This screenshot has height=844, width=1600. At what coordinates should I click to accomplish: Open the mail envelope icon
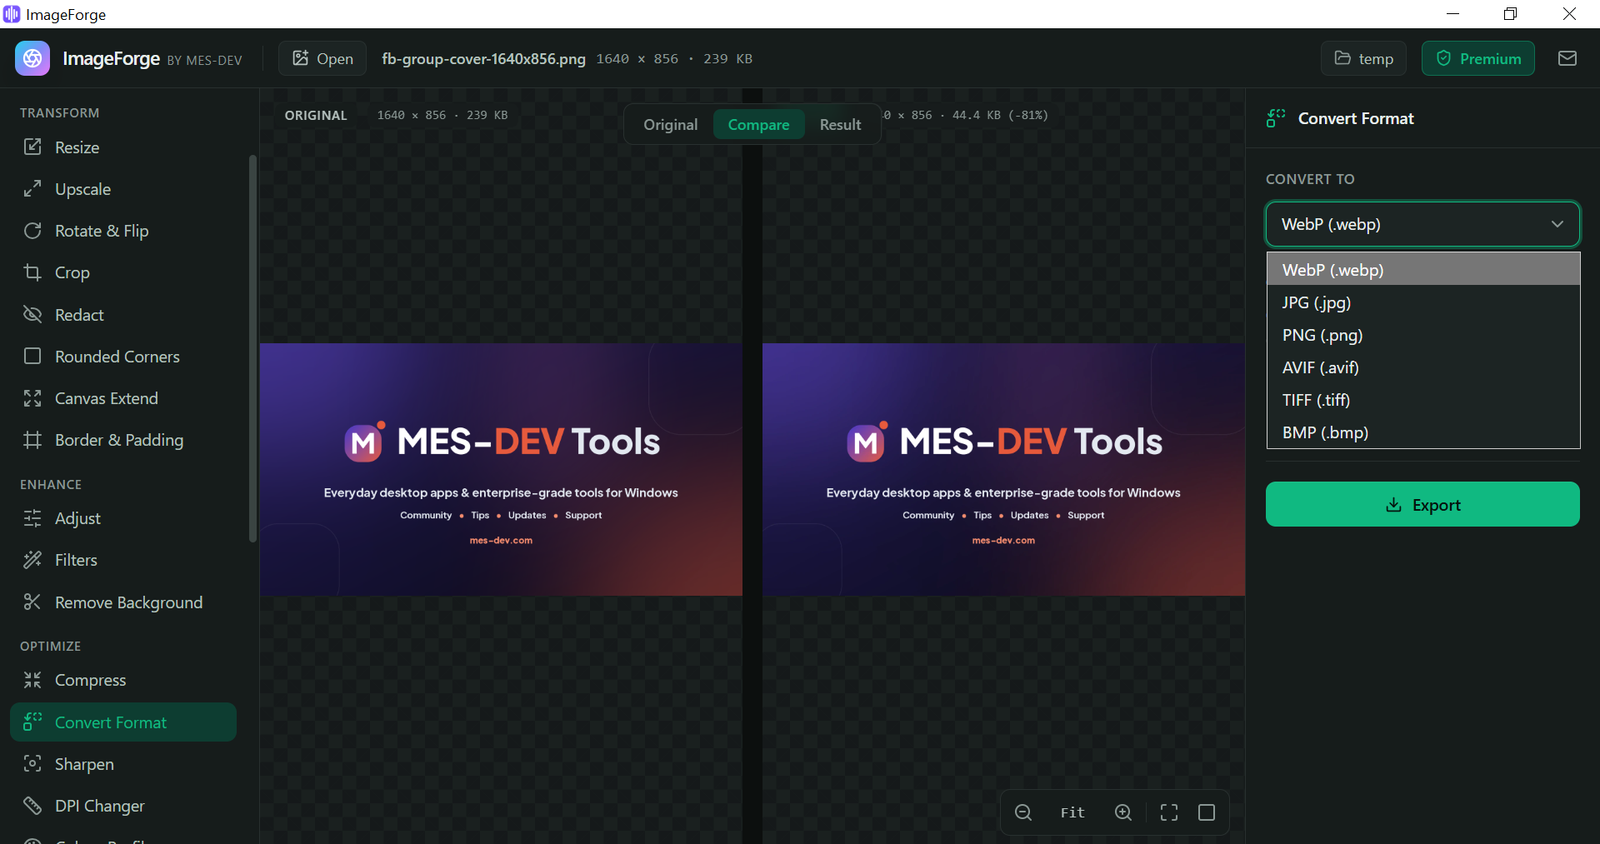click(1567, 58)
